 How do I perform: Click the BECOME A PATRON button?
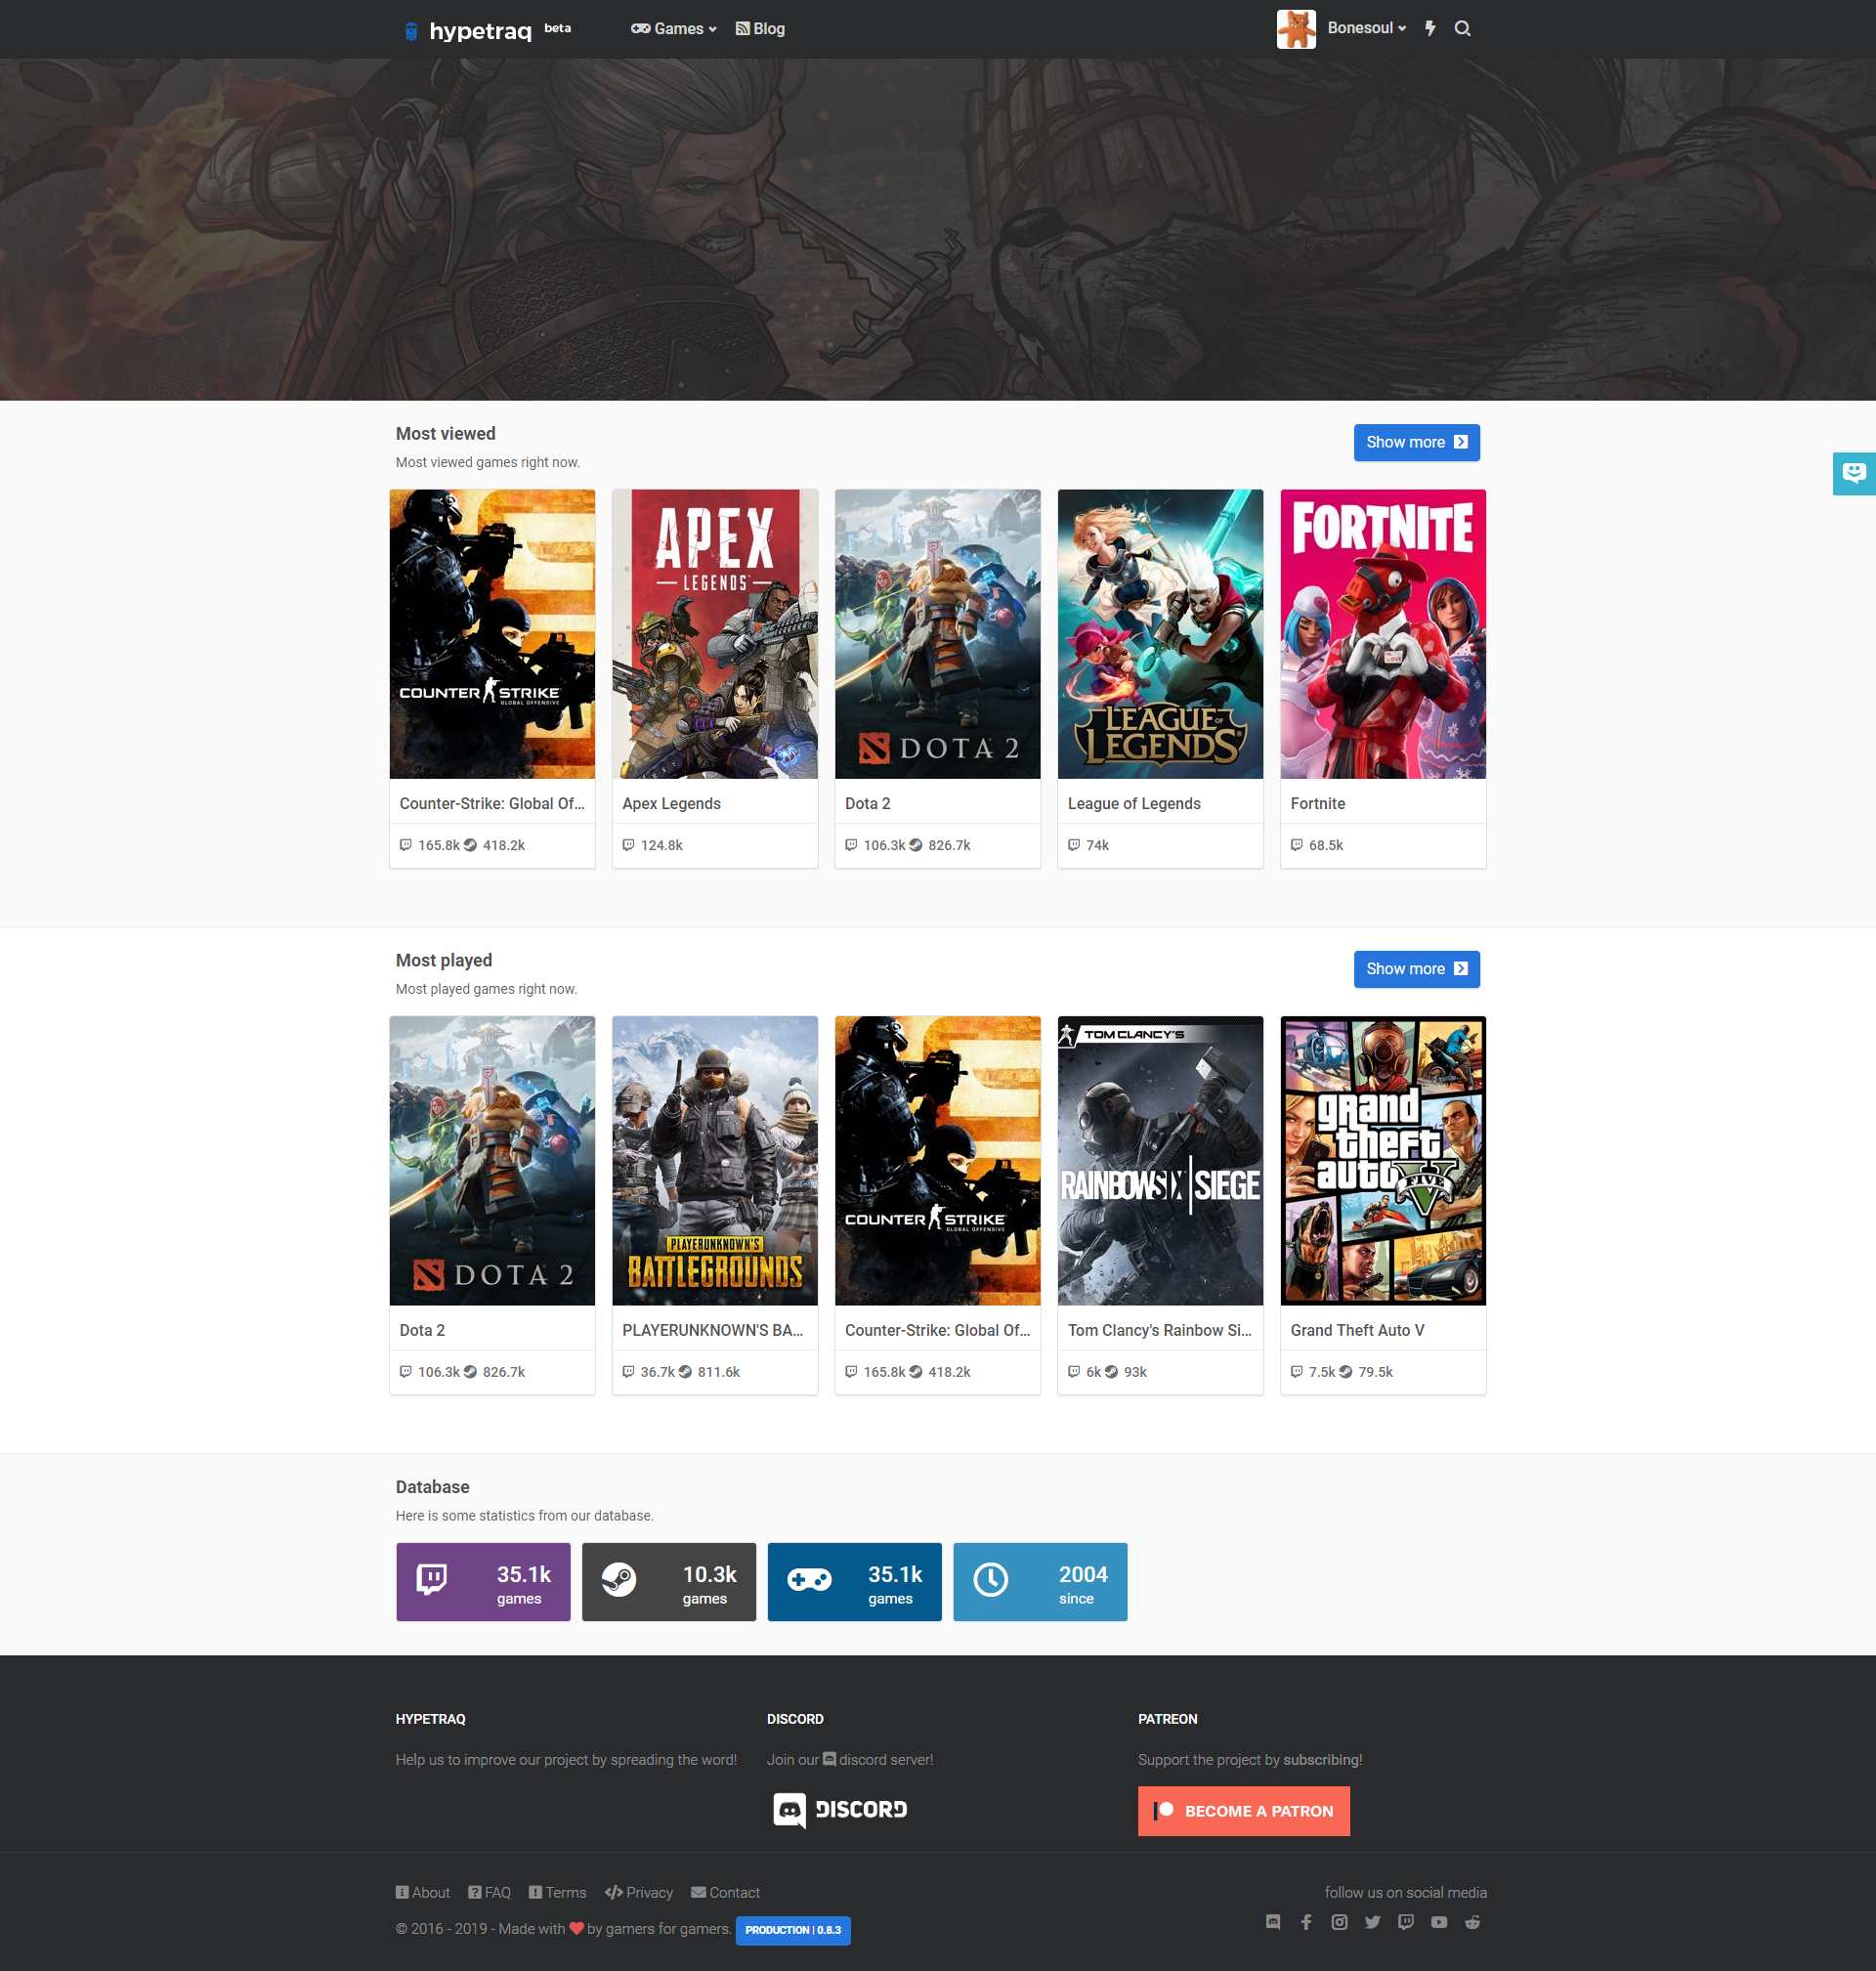point(1243,1810)
